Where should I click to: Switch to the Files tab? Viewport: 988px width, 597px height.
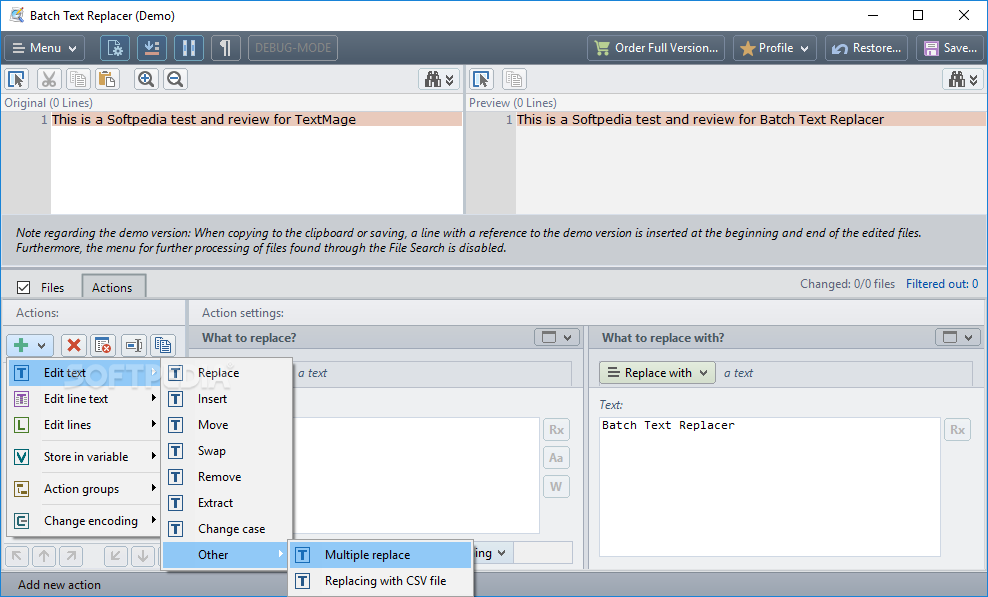[x=52, y=287]
